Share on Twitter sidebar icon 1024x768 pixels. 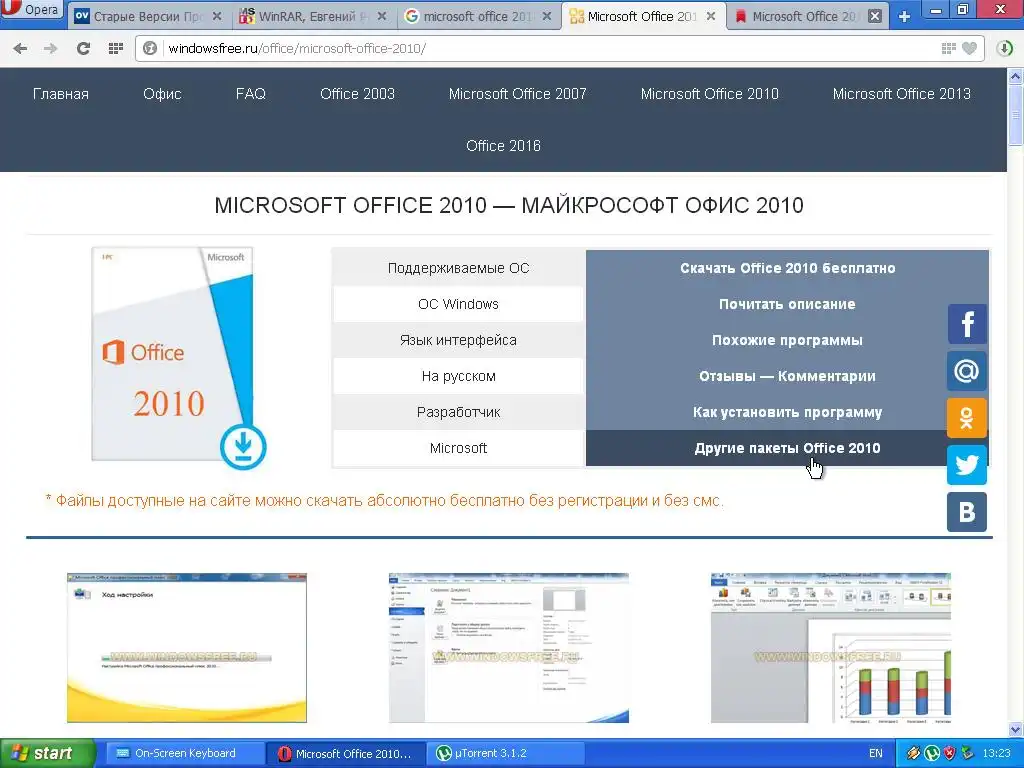point(967,465)
